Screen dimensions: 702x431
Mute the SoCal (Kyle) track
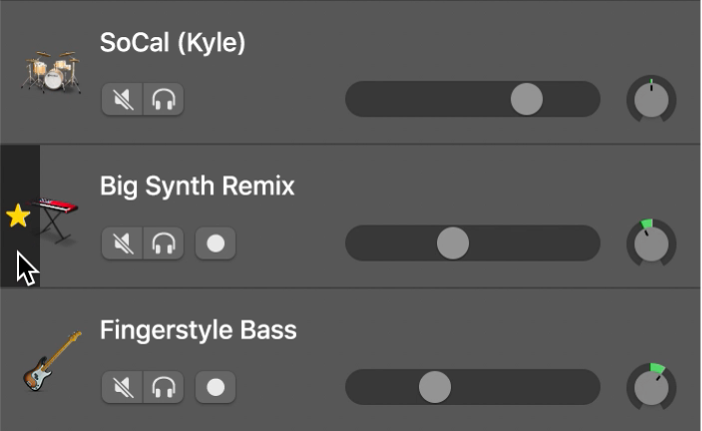(x=122, y=100)
